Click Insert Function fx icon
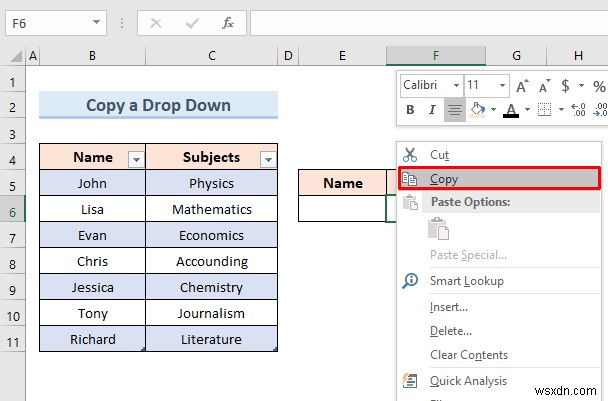 228,23
